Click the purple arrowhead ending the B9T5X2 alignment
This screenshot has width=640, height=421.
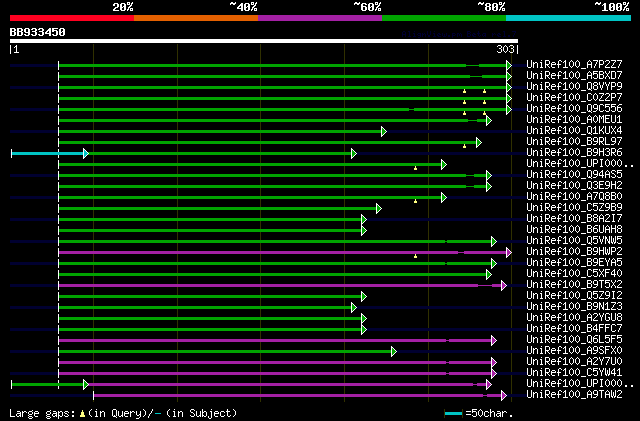click(504, 285)
